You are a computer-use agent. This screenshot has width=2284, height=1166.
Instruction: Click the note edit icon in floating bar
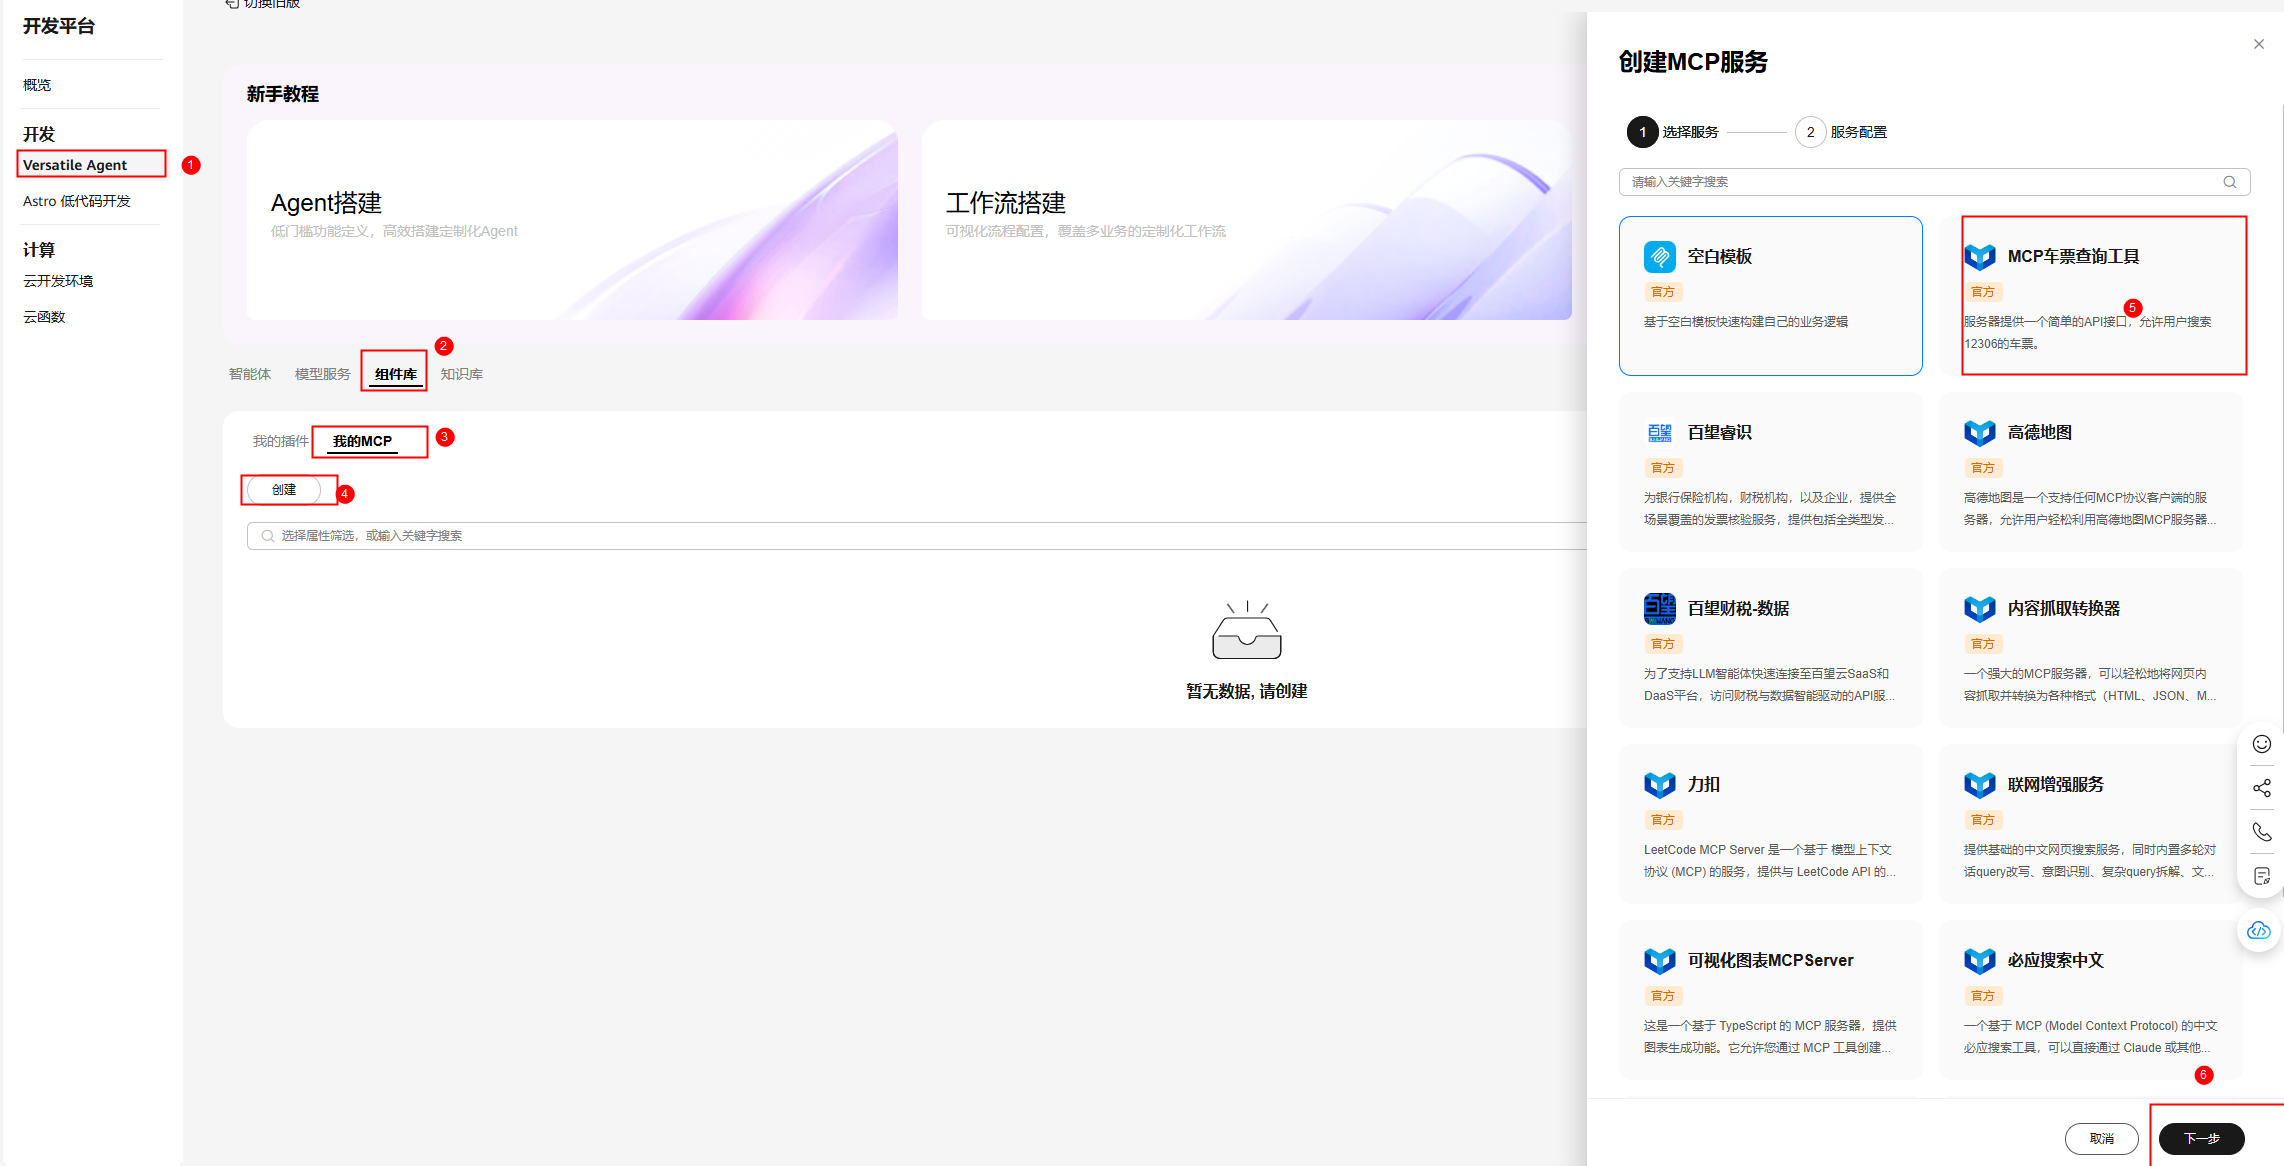pos(2261,876)
